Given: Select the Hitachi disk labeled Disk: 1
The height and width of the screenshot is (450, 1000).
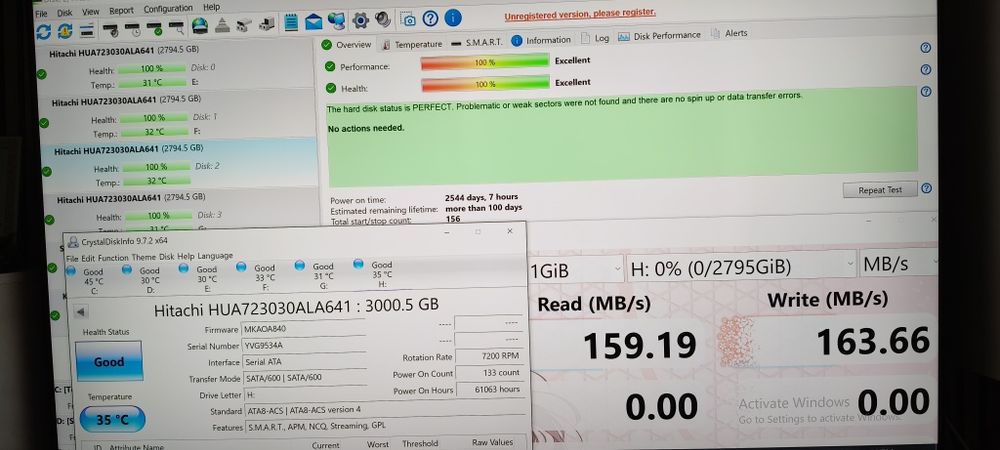Looking at the screenshot, I should pyautogui.click(x=178, y=117).
